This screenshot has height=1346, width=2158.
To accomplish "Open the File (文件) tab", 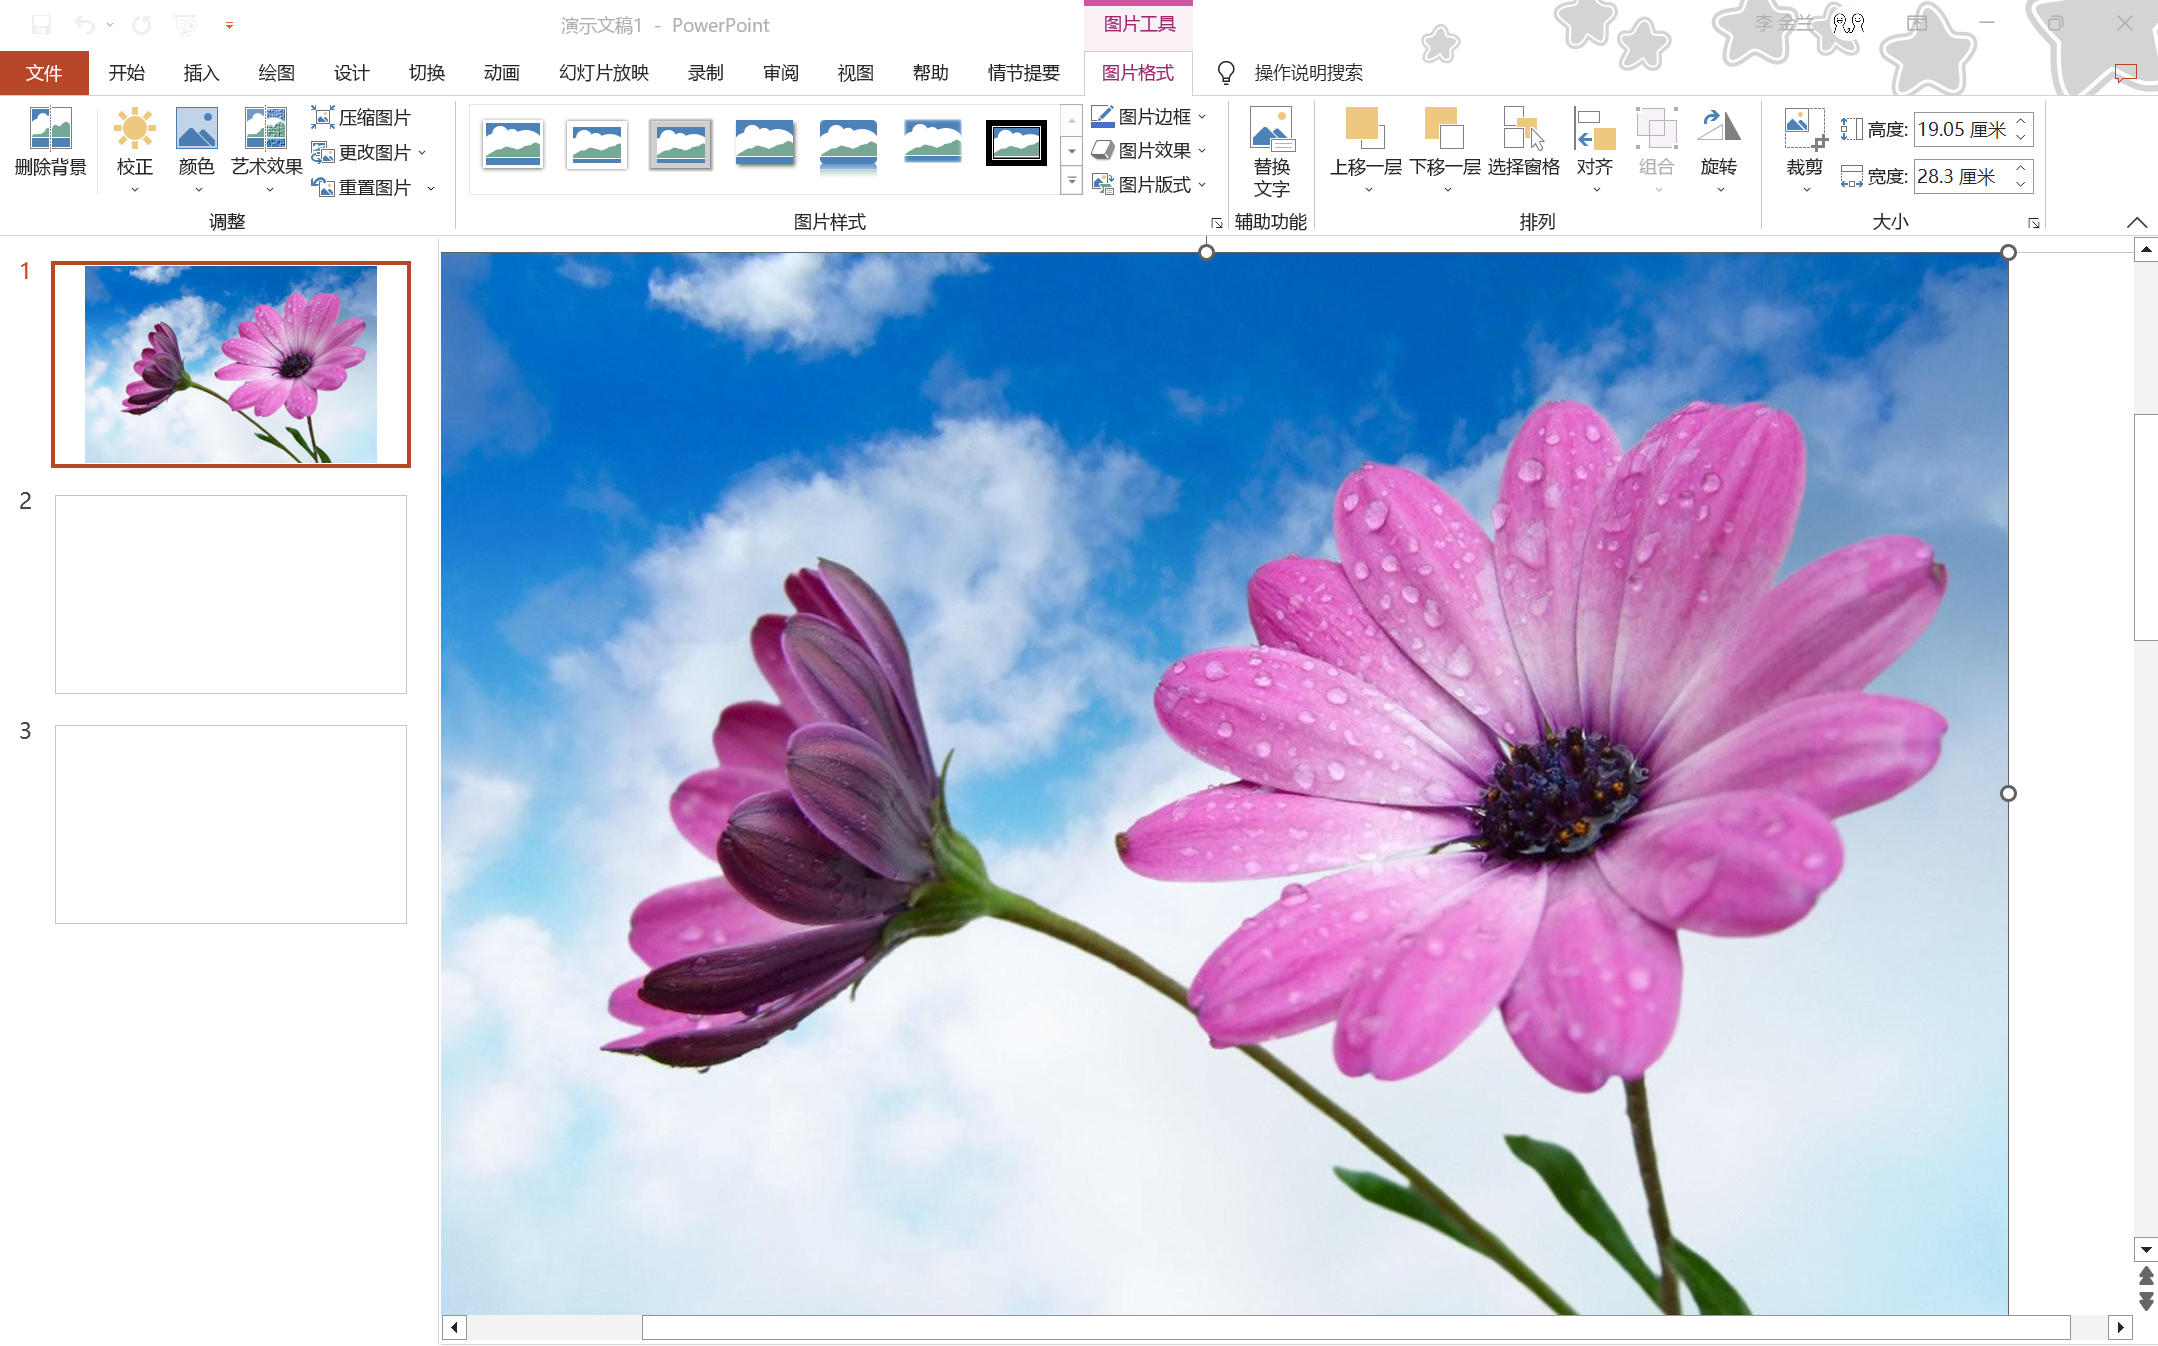I will (x=44, y=73).
